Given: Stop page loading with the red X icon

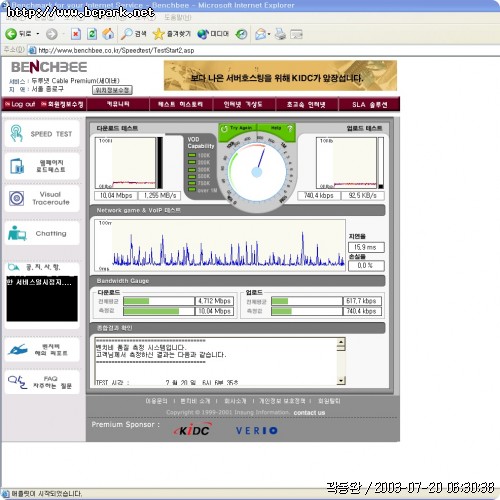Looking at the screenshot, I should (x=76, y=34).
